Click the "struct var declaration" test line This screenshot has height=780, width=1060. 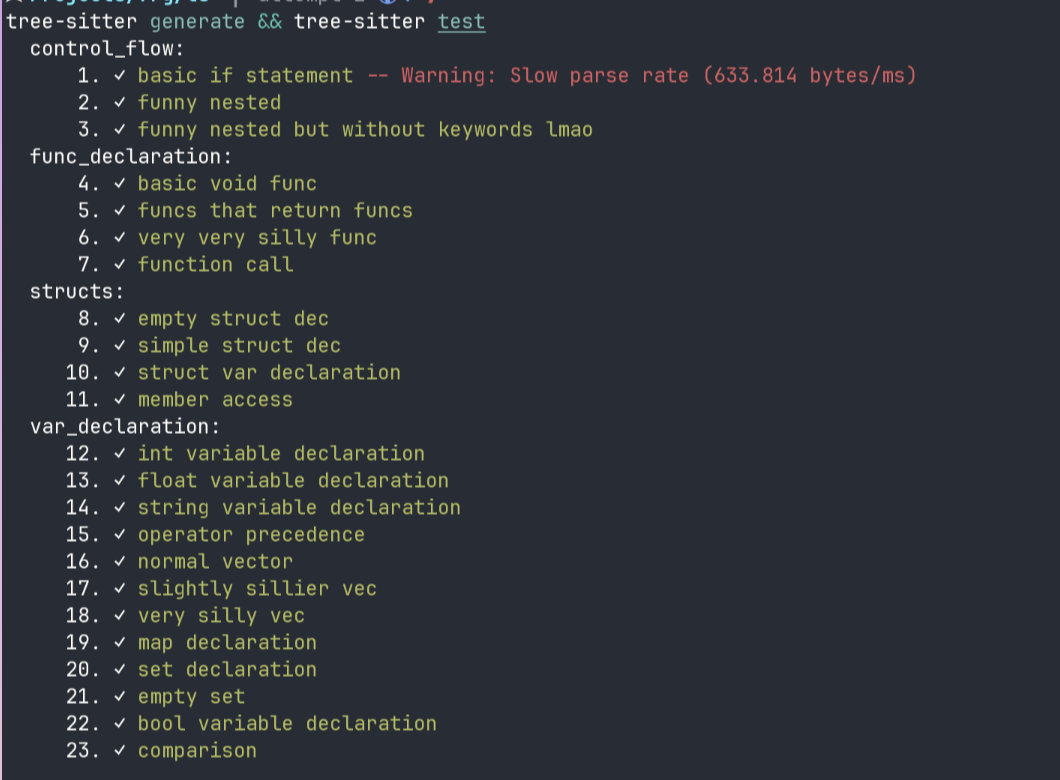pos(269,373)
